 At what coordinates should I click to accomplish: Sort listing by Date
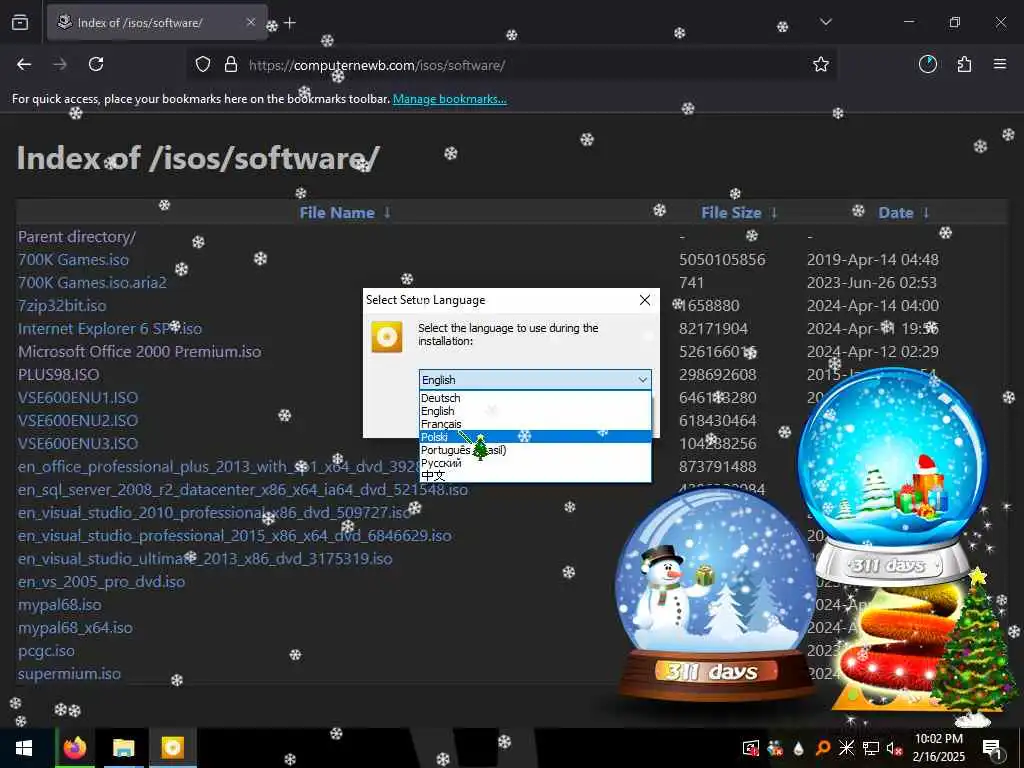(895, 213)
